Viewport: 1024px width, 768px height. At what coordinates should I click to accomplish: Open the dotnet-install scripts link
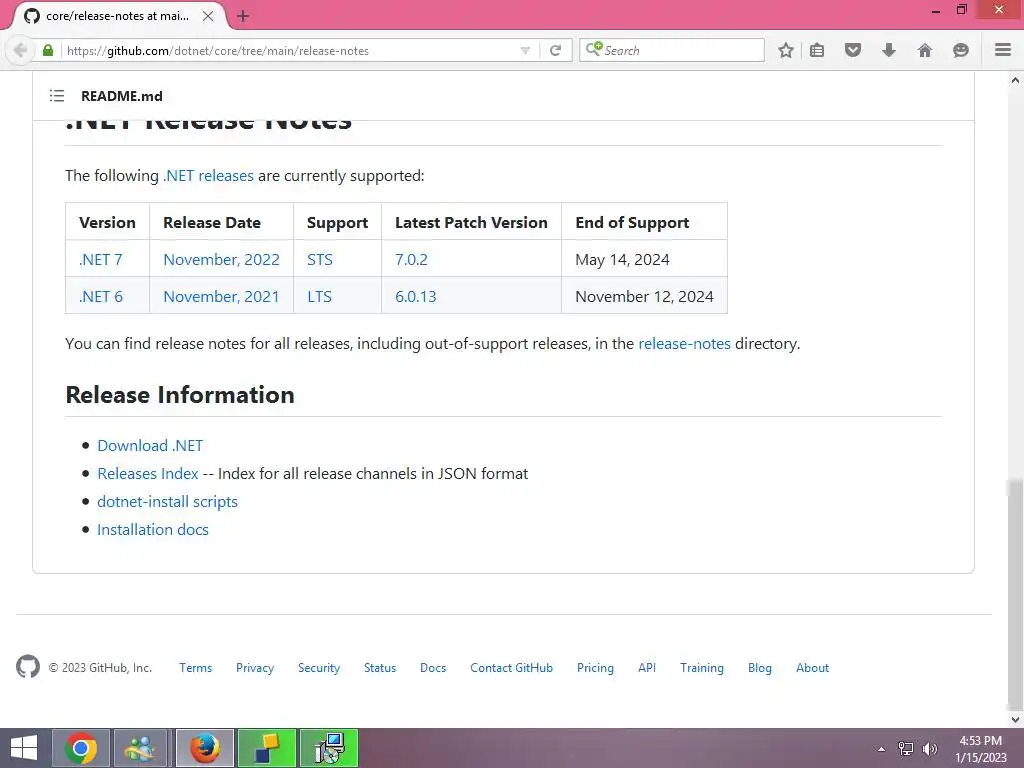pos(167,502)
